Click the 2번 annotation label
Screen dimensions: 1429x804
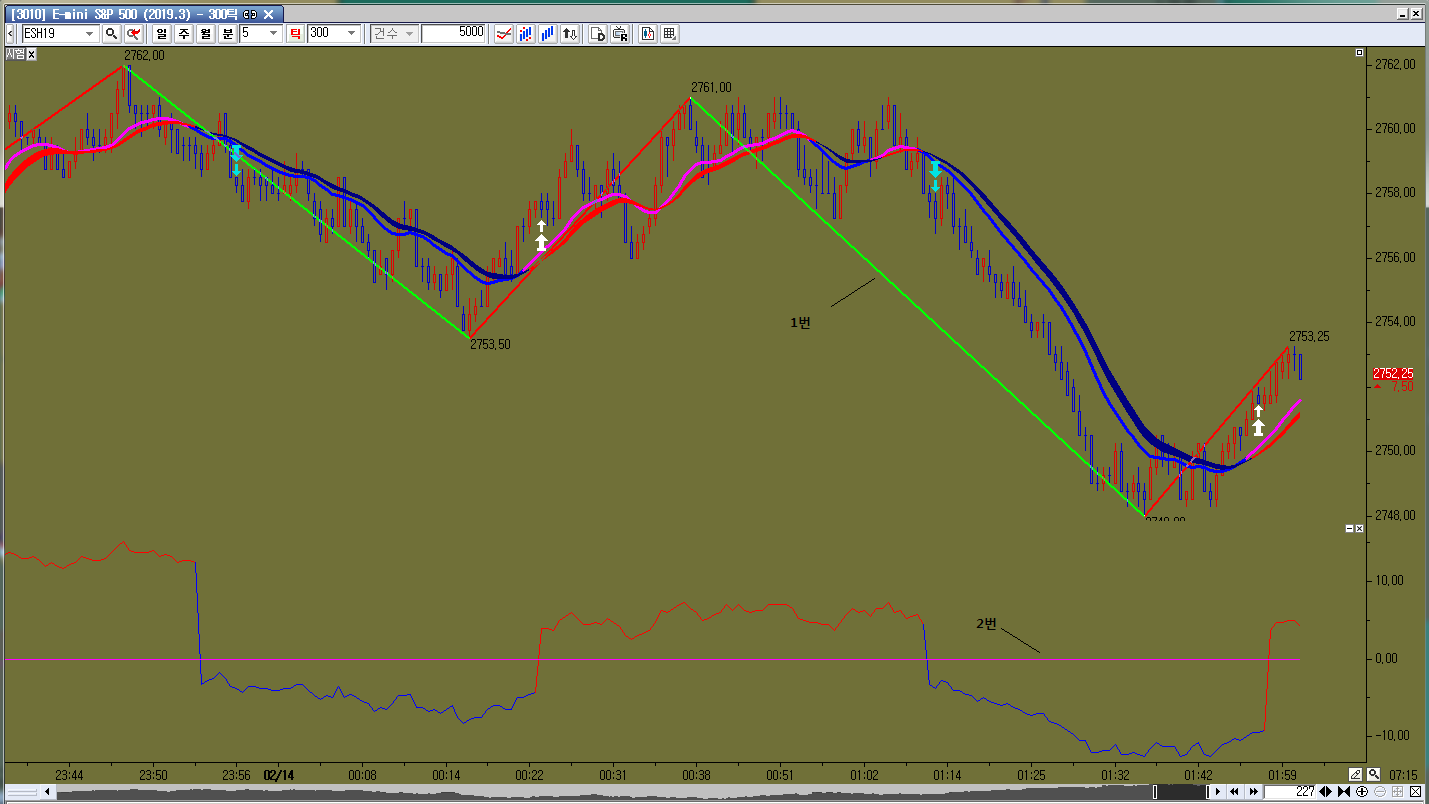pos(987,624)
